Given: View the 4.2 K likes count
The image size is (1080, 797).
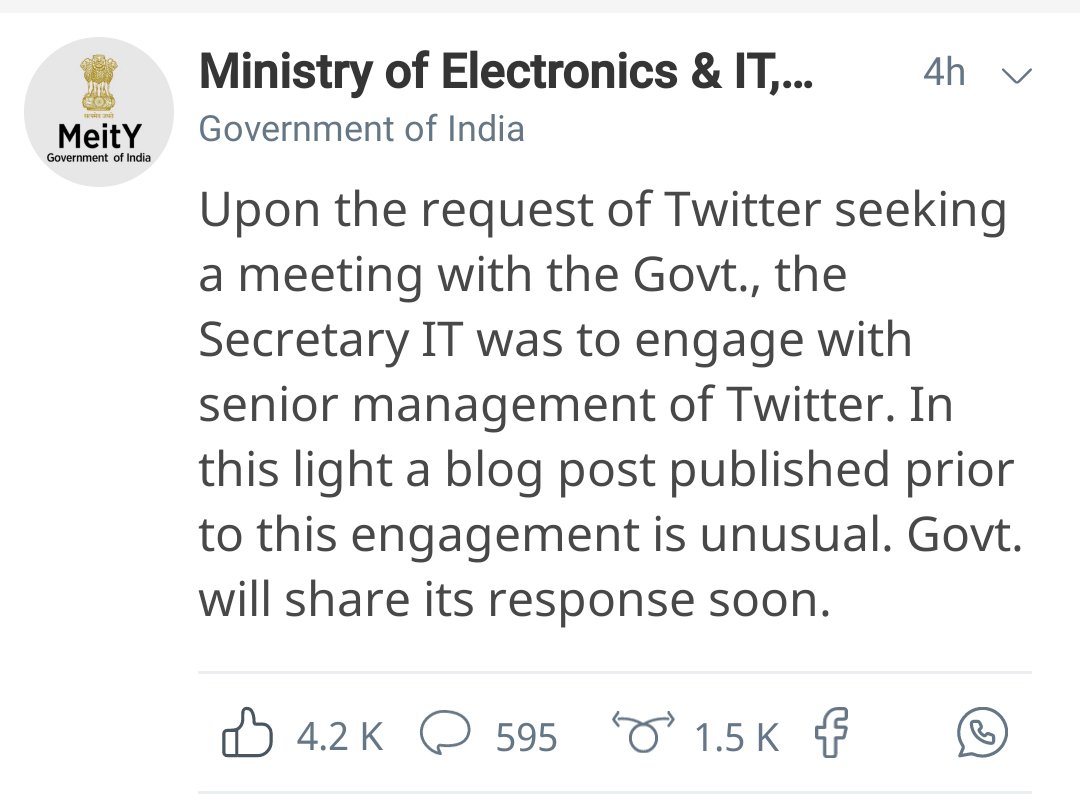Looking at the screenshot, I should pos(340,736).
